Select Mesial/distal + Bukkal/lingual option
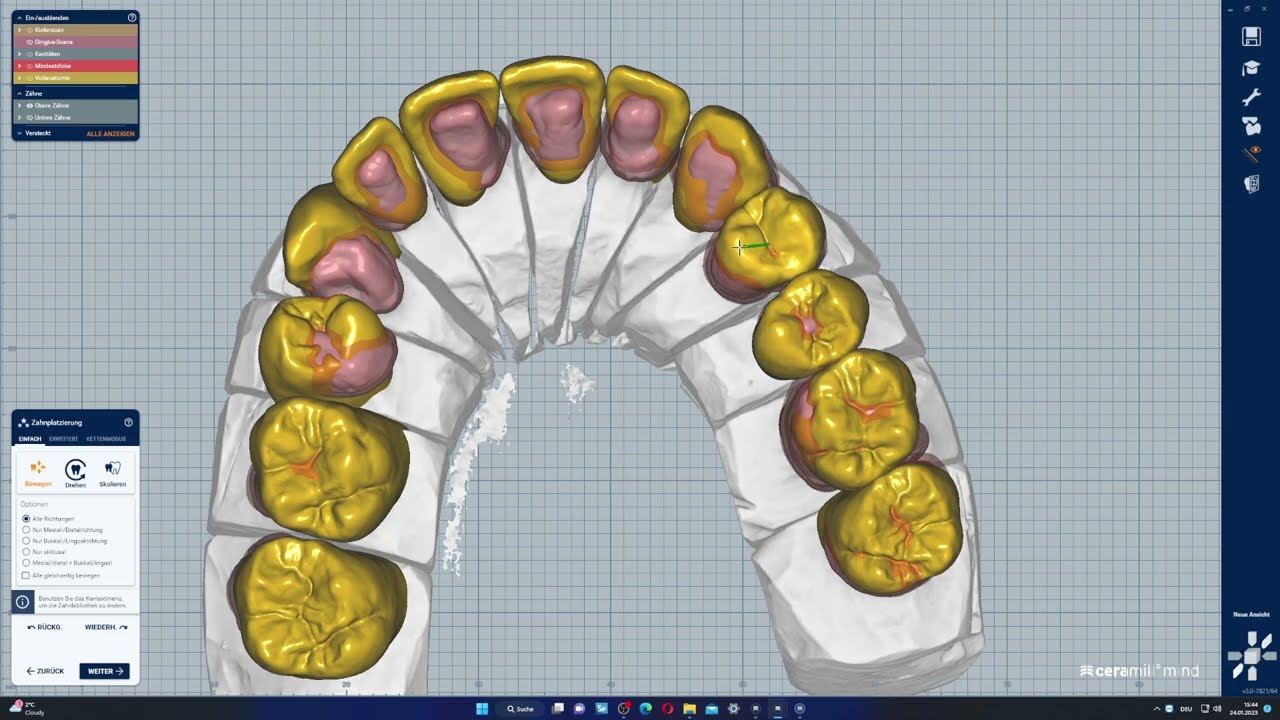This screenshot has height=720, width=1280. coord(26,563)
